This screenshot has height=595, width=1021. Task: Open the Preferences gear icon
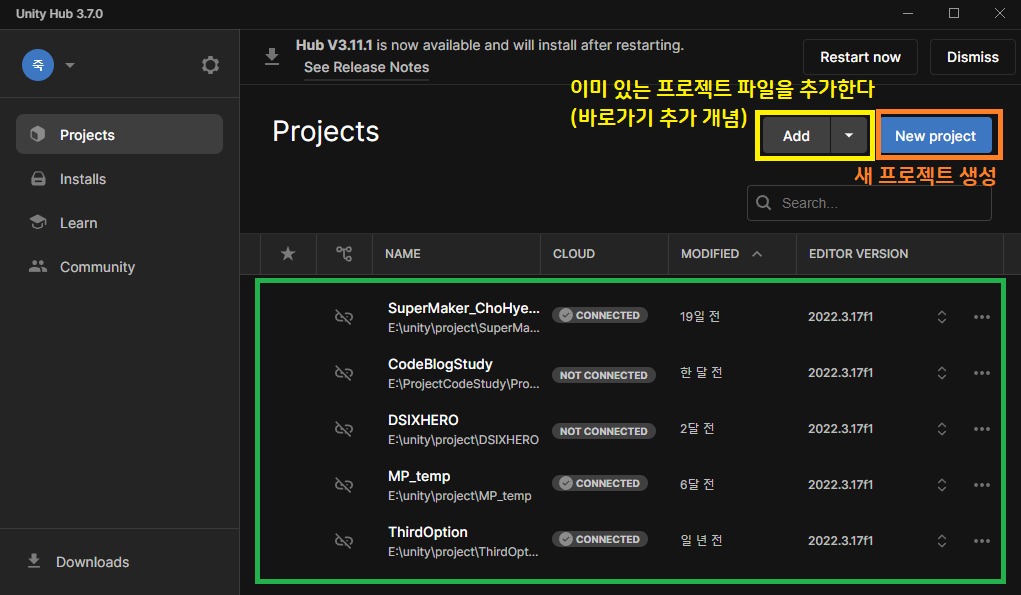210,65
